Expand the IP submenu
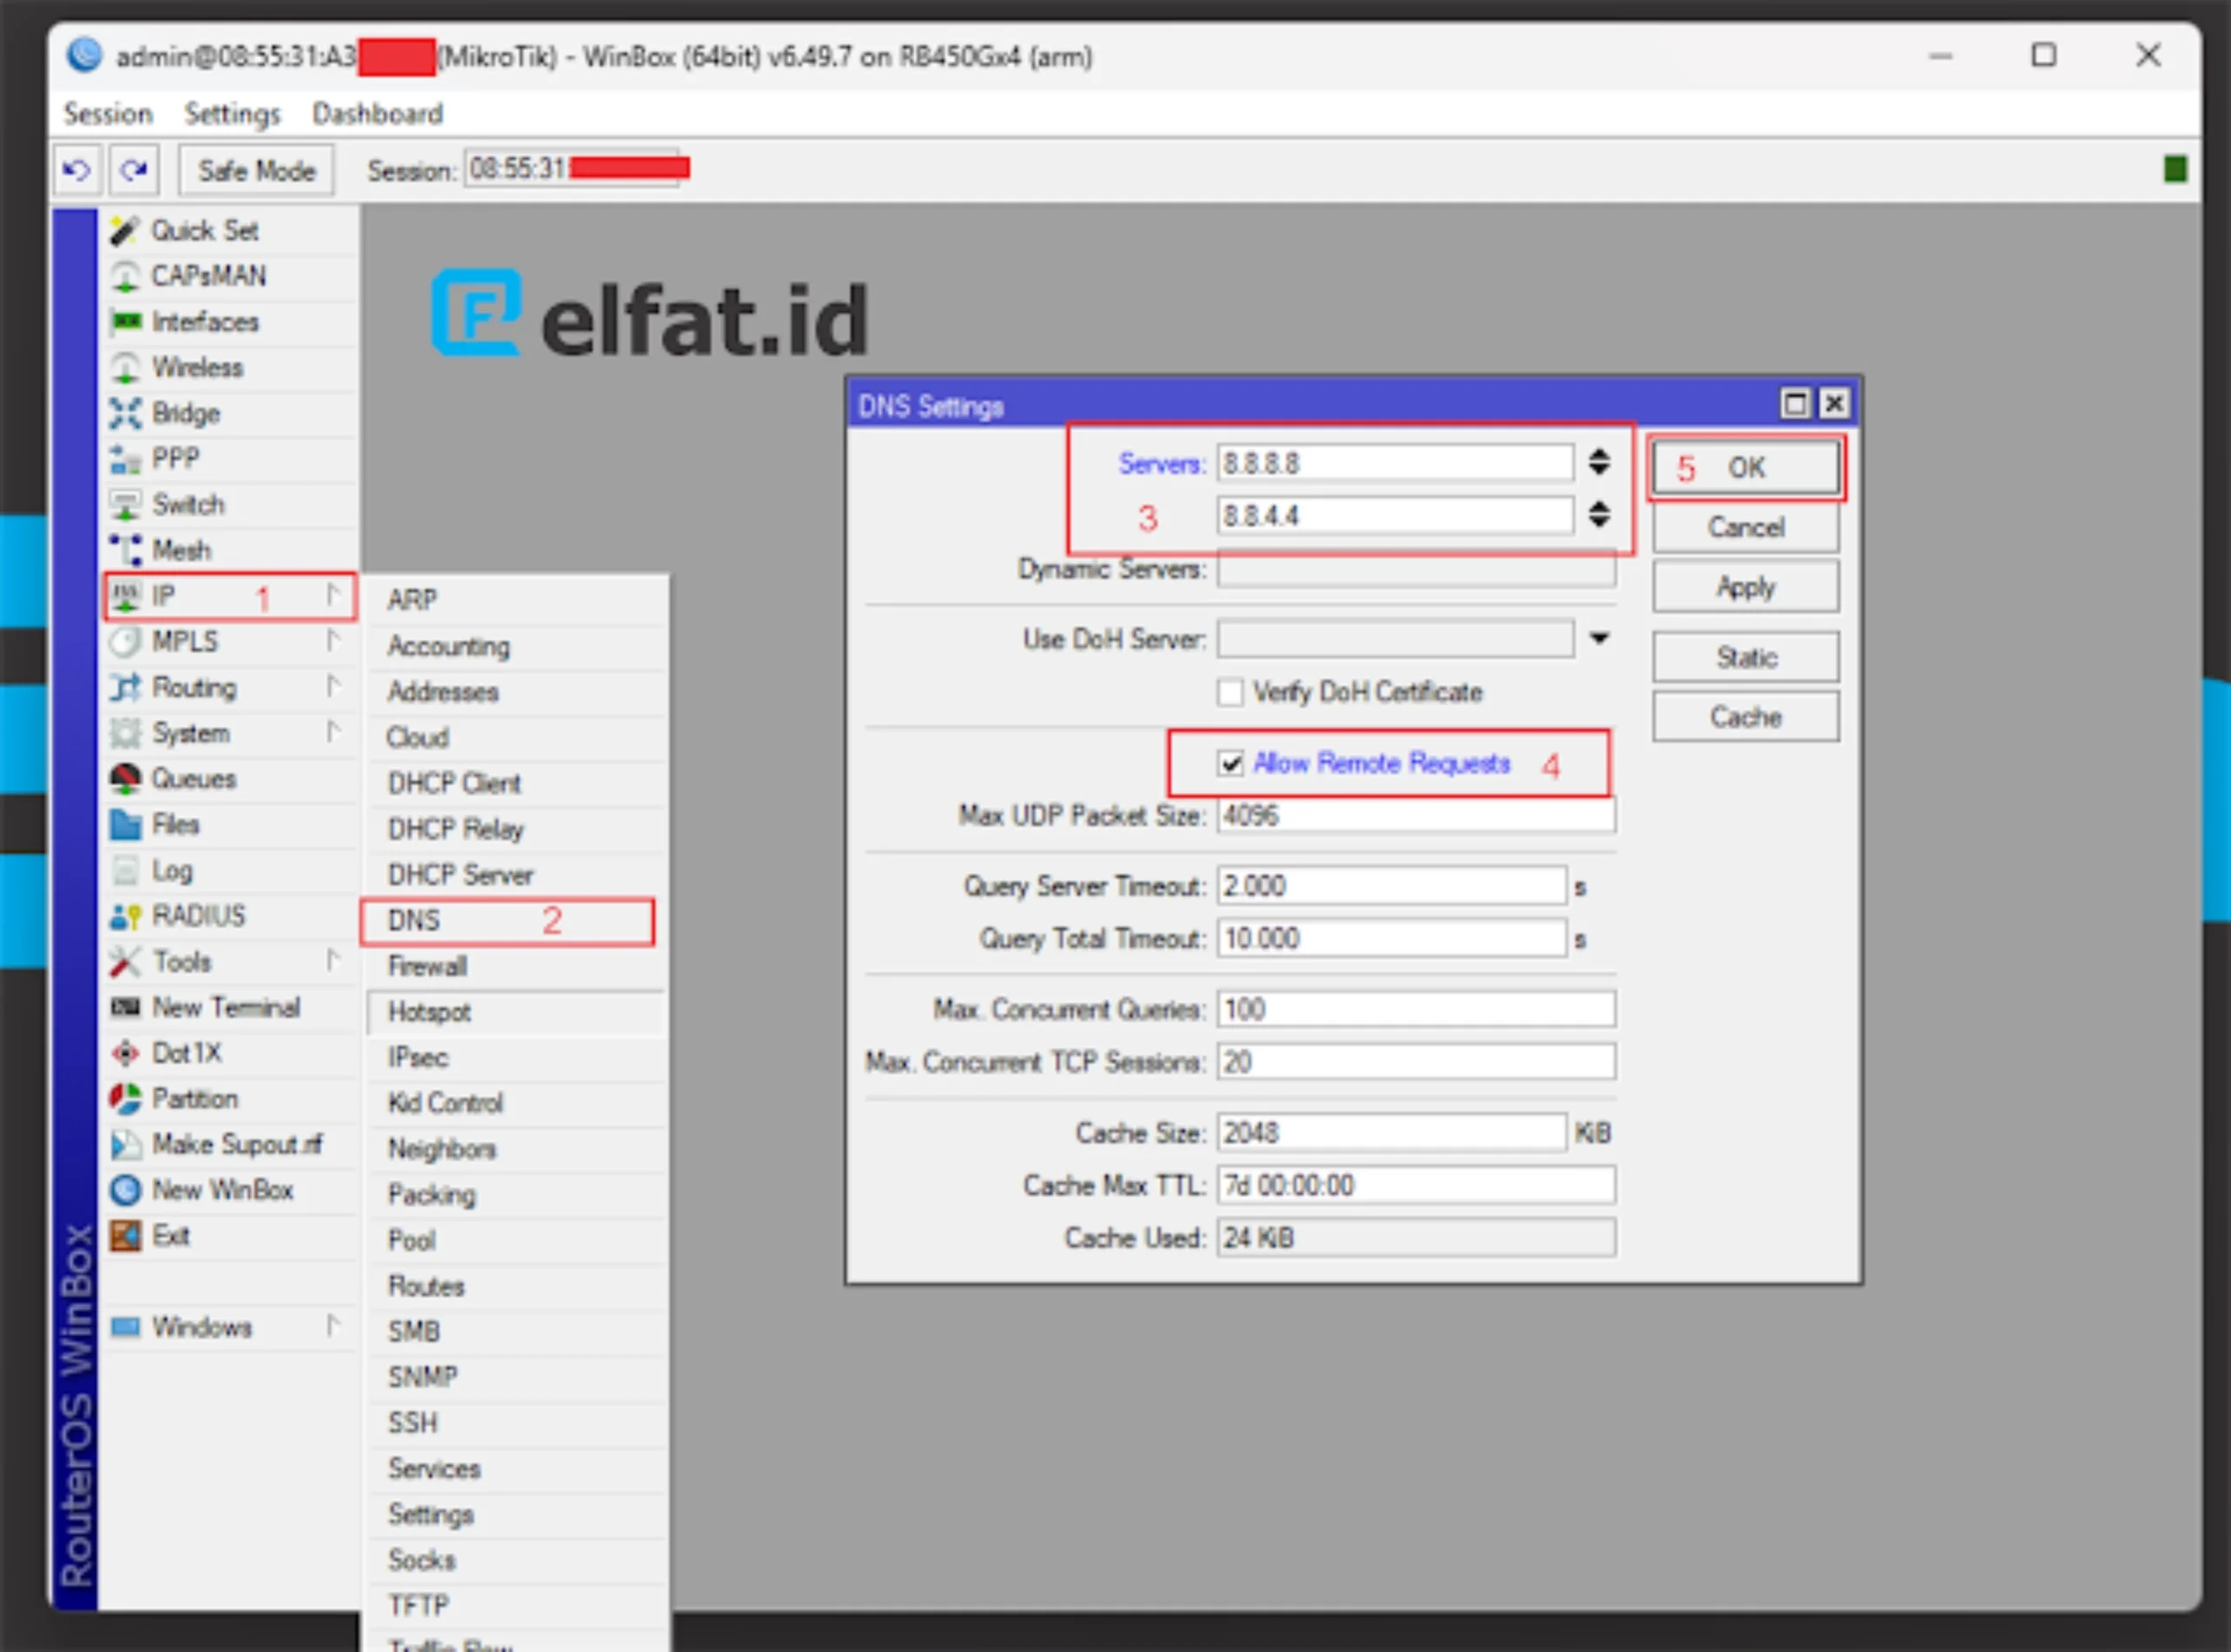Screen dimensions: 2231x1652 (x=332, y=596)
